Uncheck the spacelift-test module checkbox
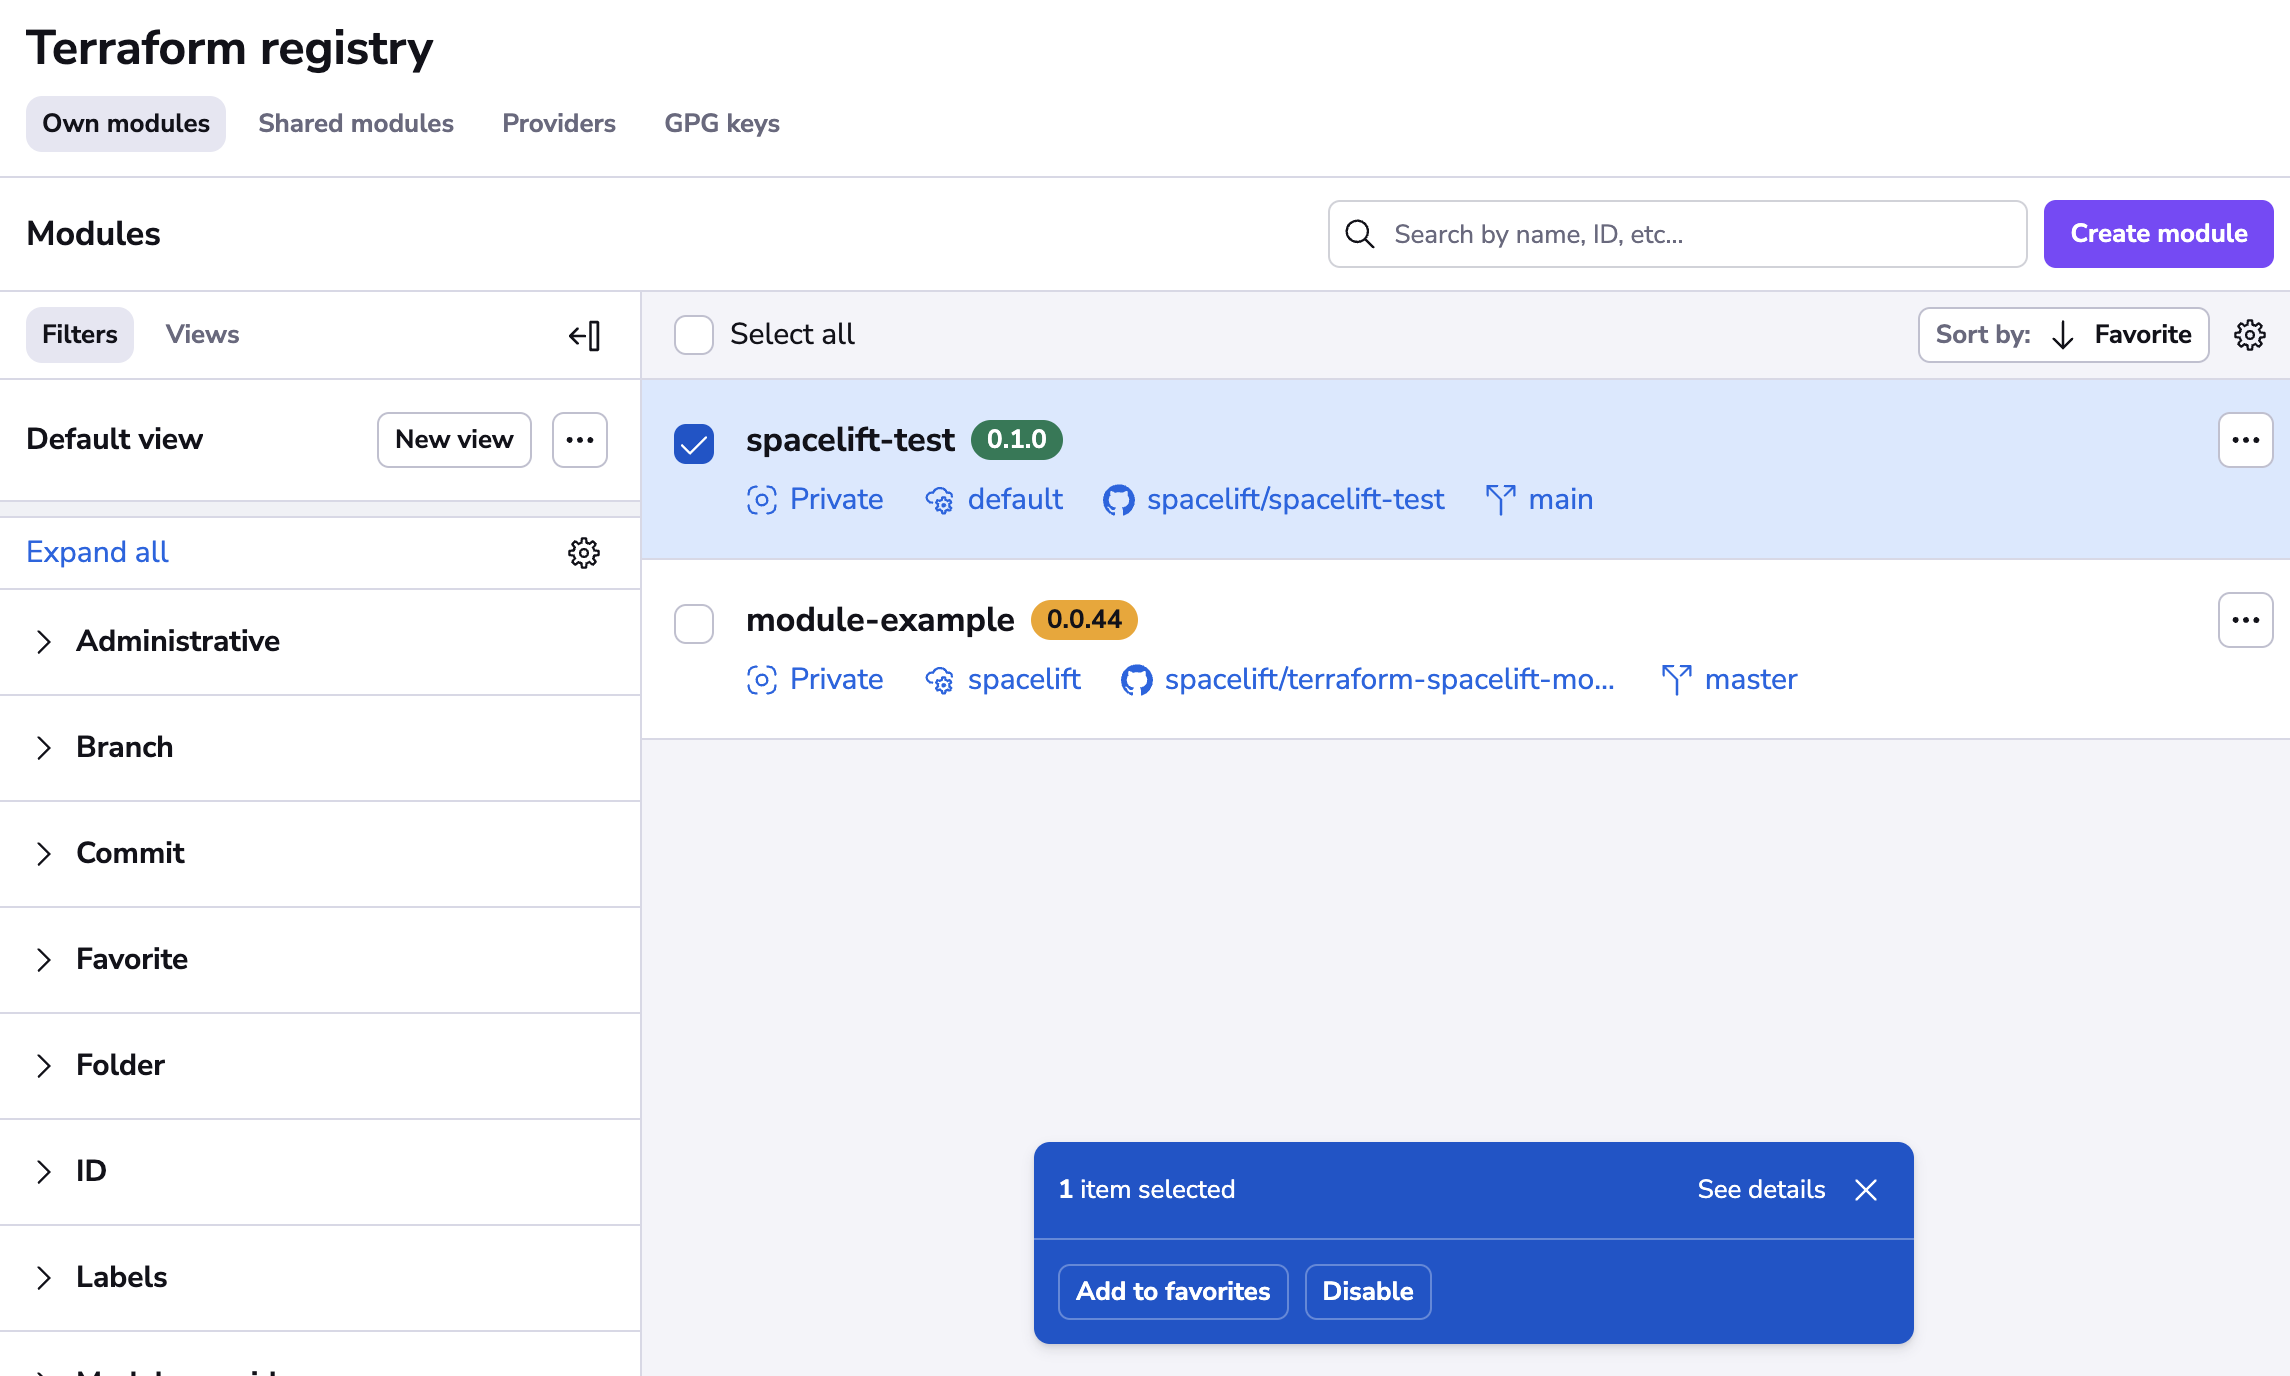 (x=693, y=441)
